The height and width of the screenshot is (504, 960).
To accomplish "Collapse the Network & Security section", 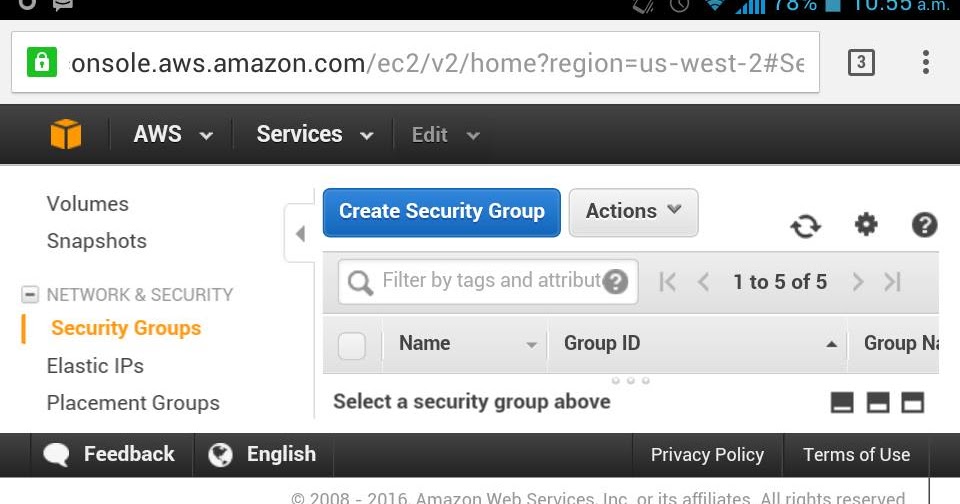I will (29, 295).
